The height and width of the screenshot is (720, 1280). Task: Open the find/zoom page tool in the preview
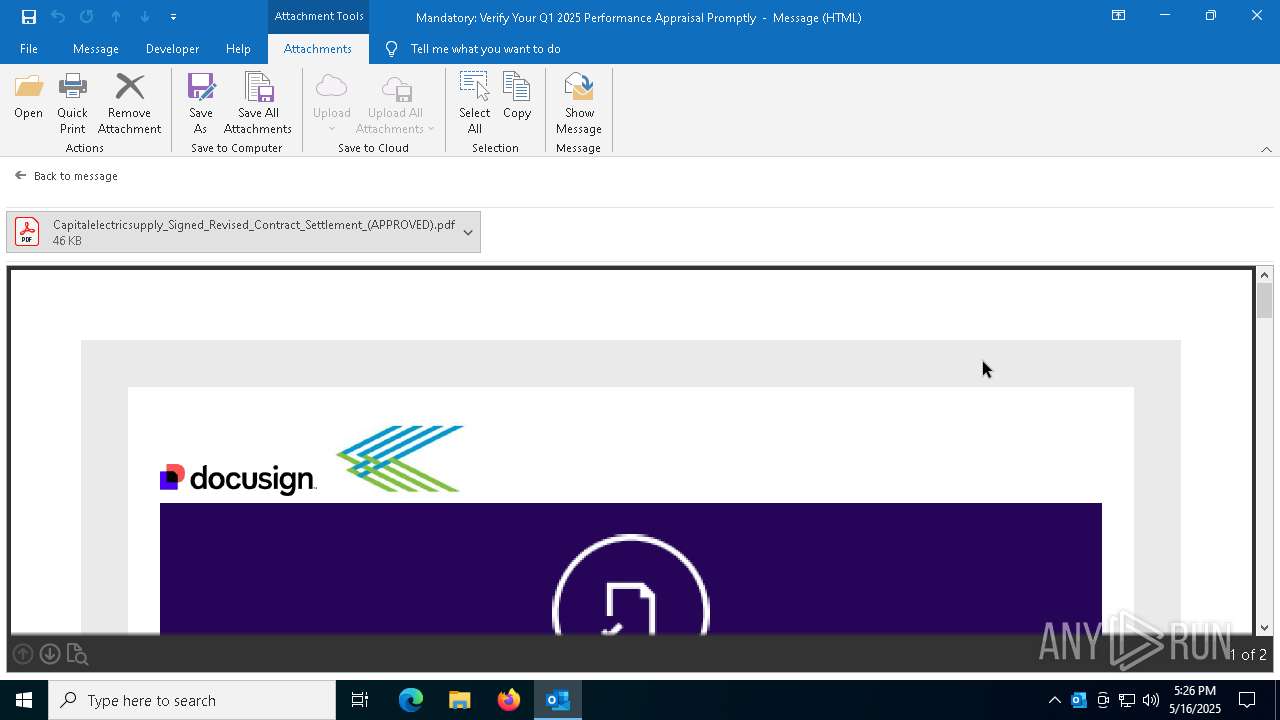pos(77,655)
